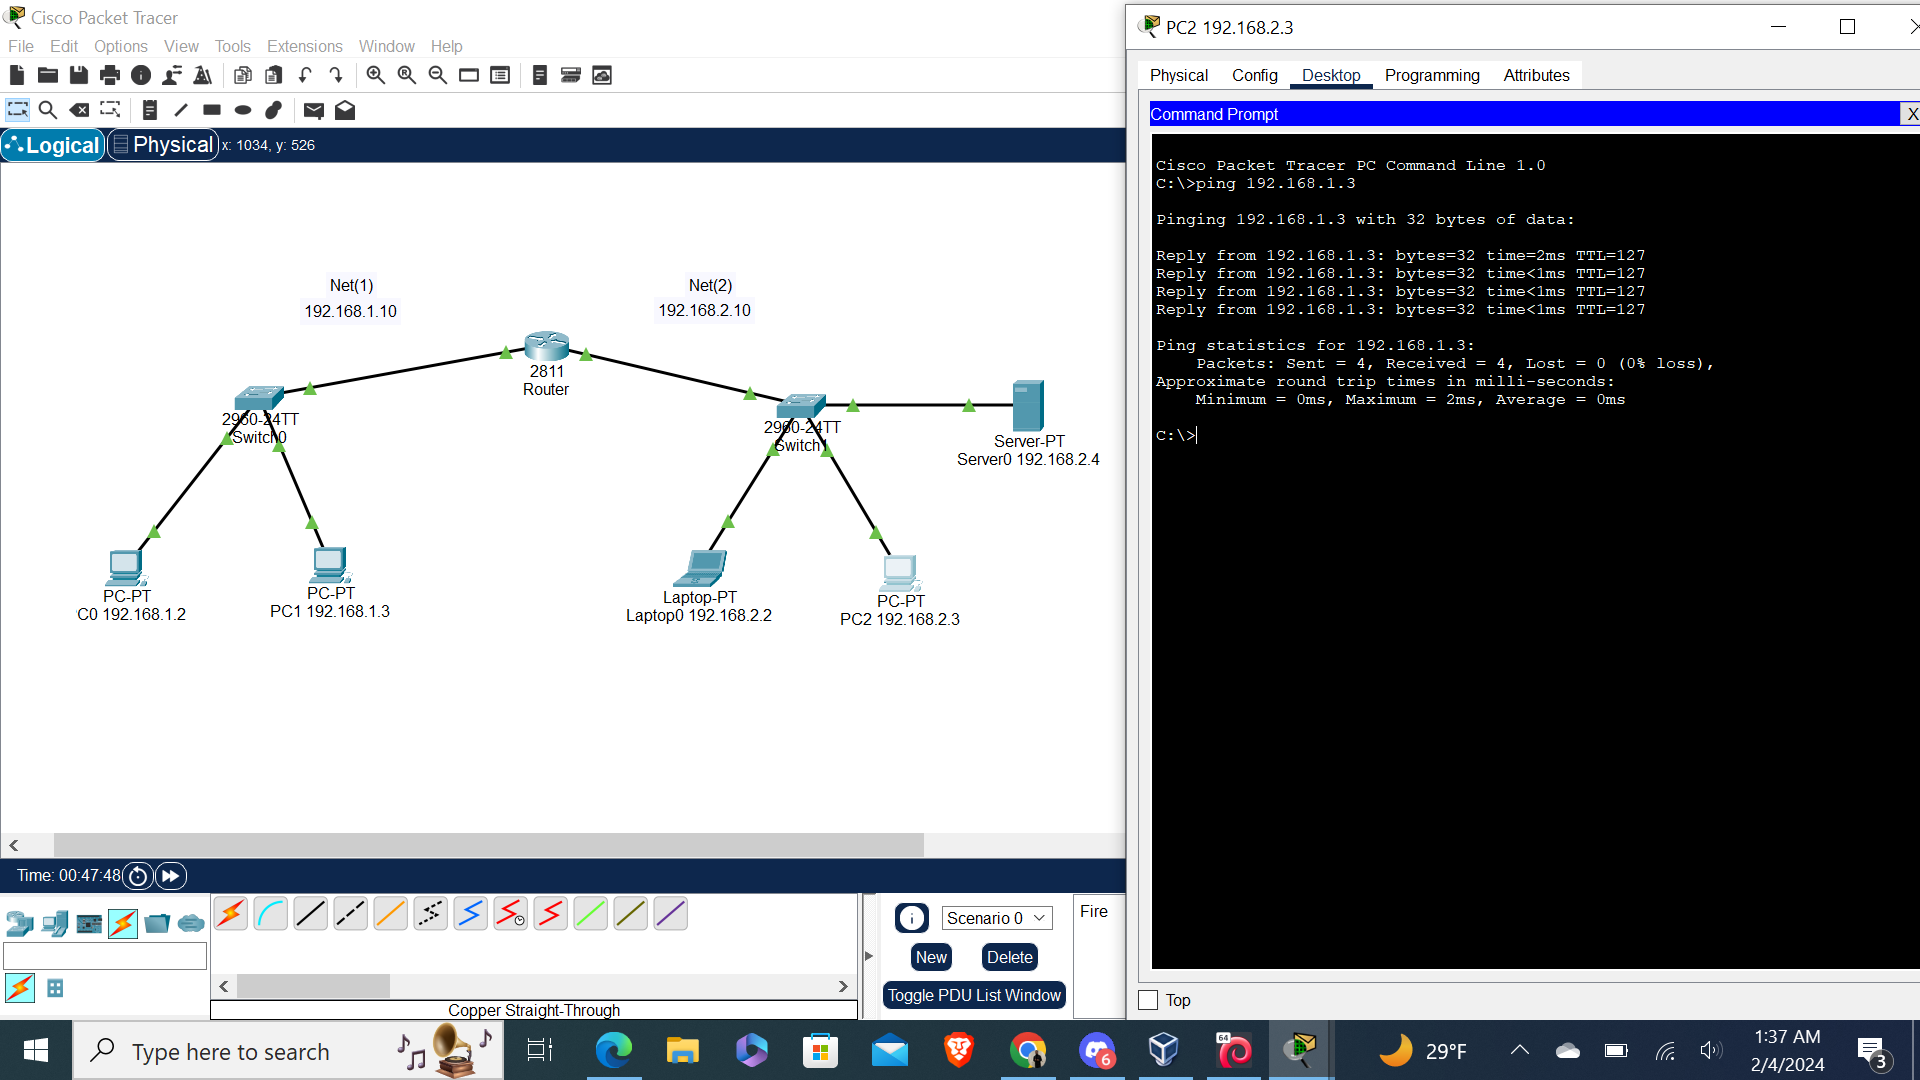Viewport: 1920px width, 1080px height.
Task: Click the New scenario button
Action: click(930, 957)
